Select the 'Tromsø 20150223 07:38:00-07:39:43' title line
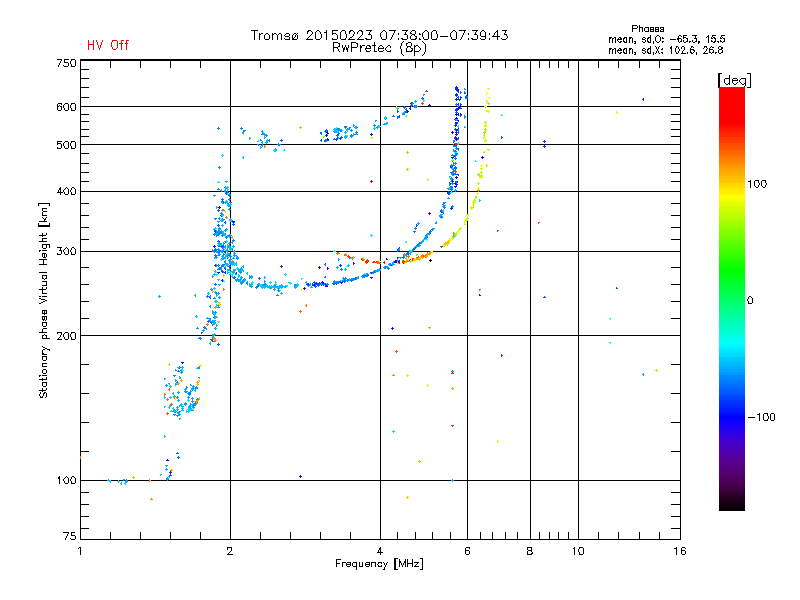800x600 pixels. coord(379,35)
